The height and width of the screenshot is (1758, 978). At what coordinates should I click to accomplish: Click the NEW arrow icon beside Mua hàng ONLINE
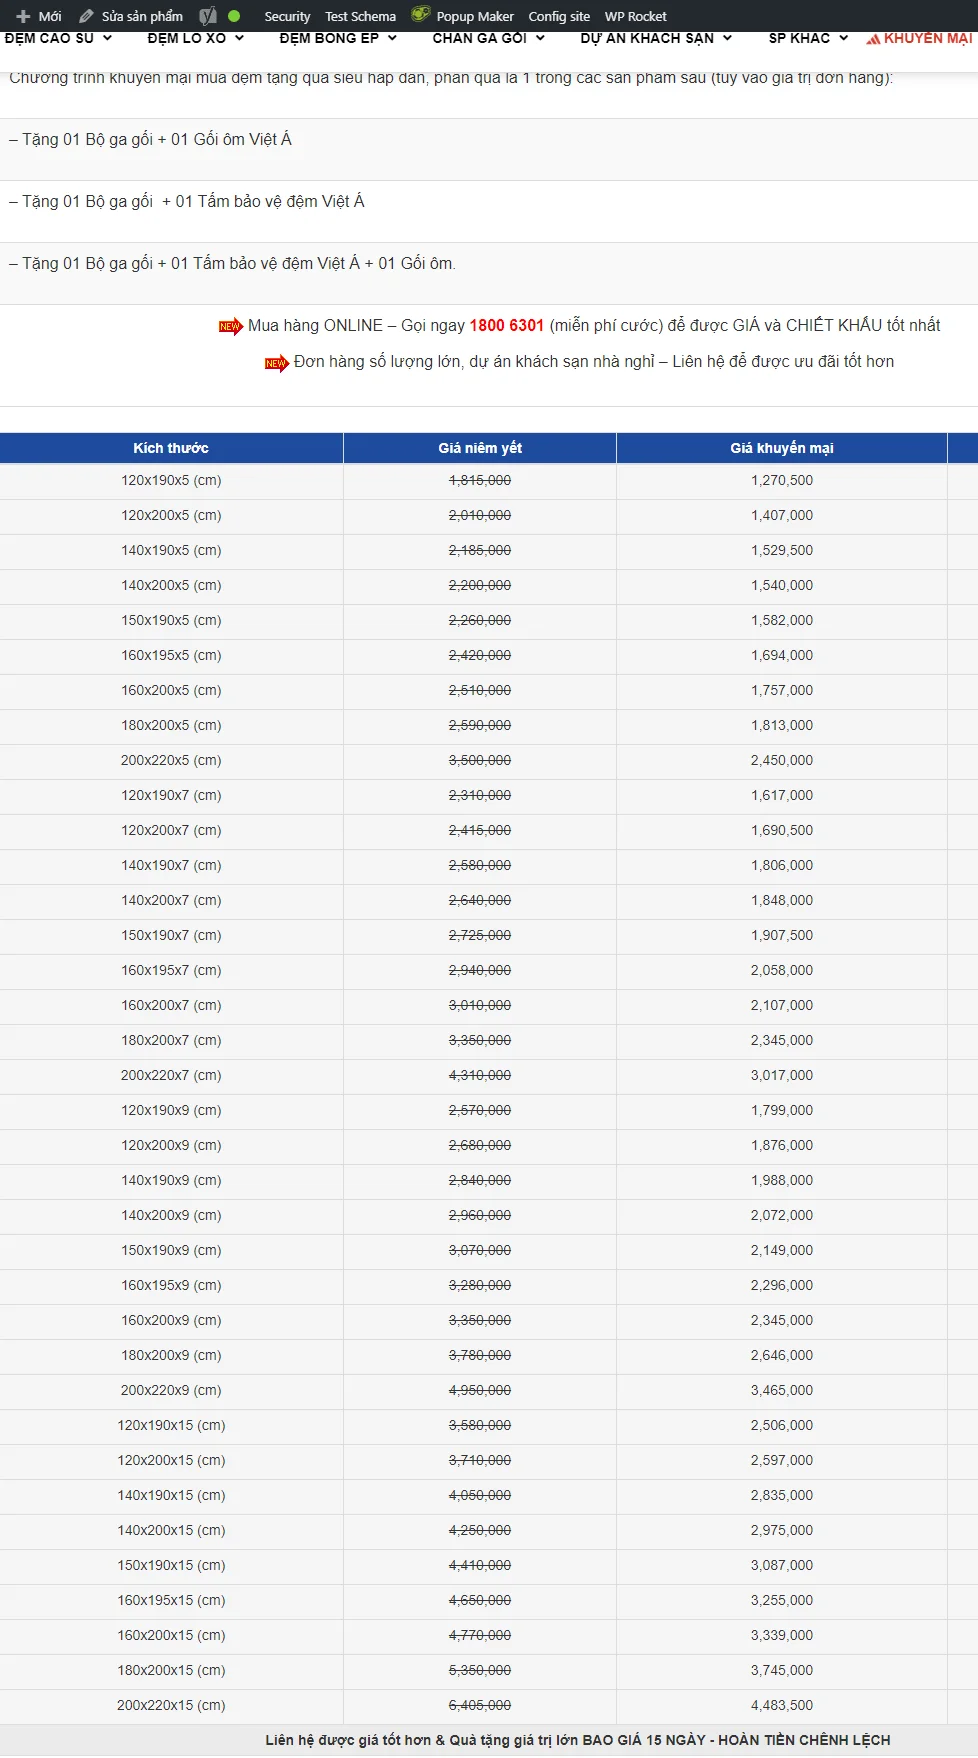point(231,326)
